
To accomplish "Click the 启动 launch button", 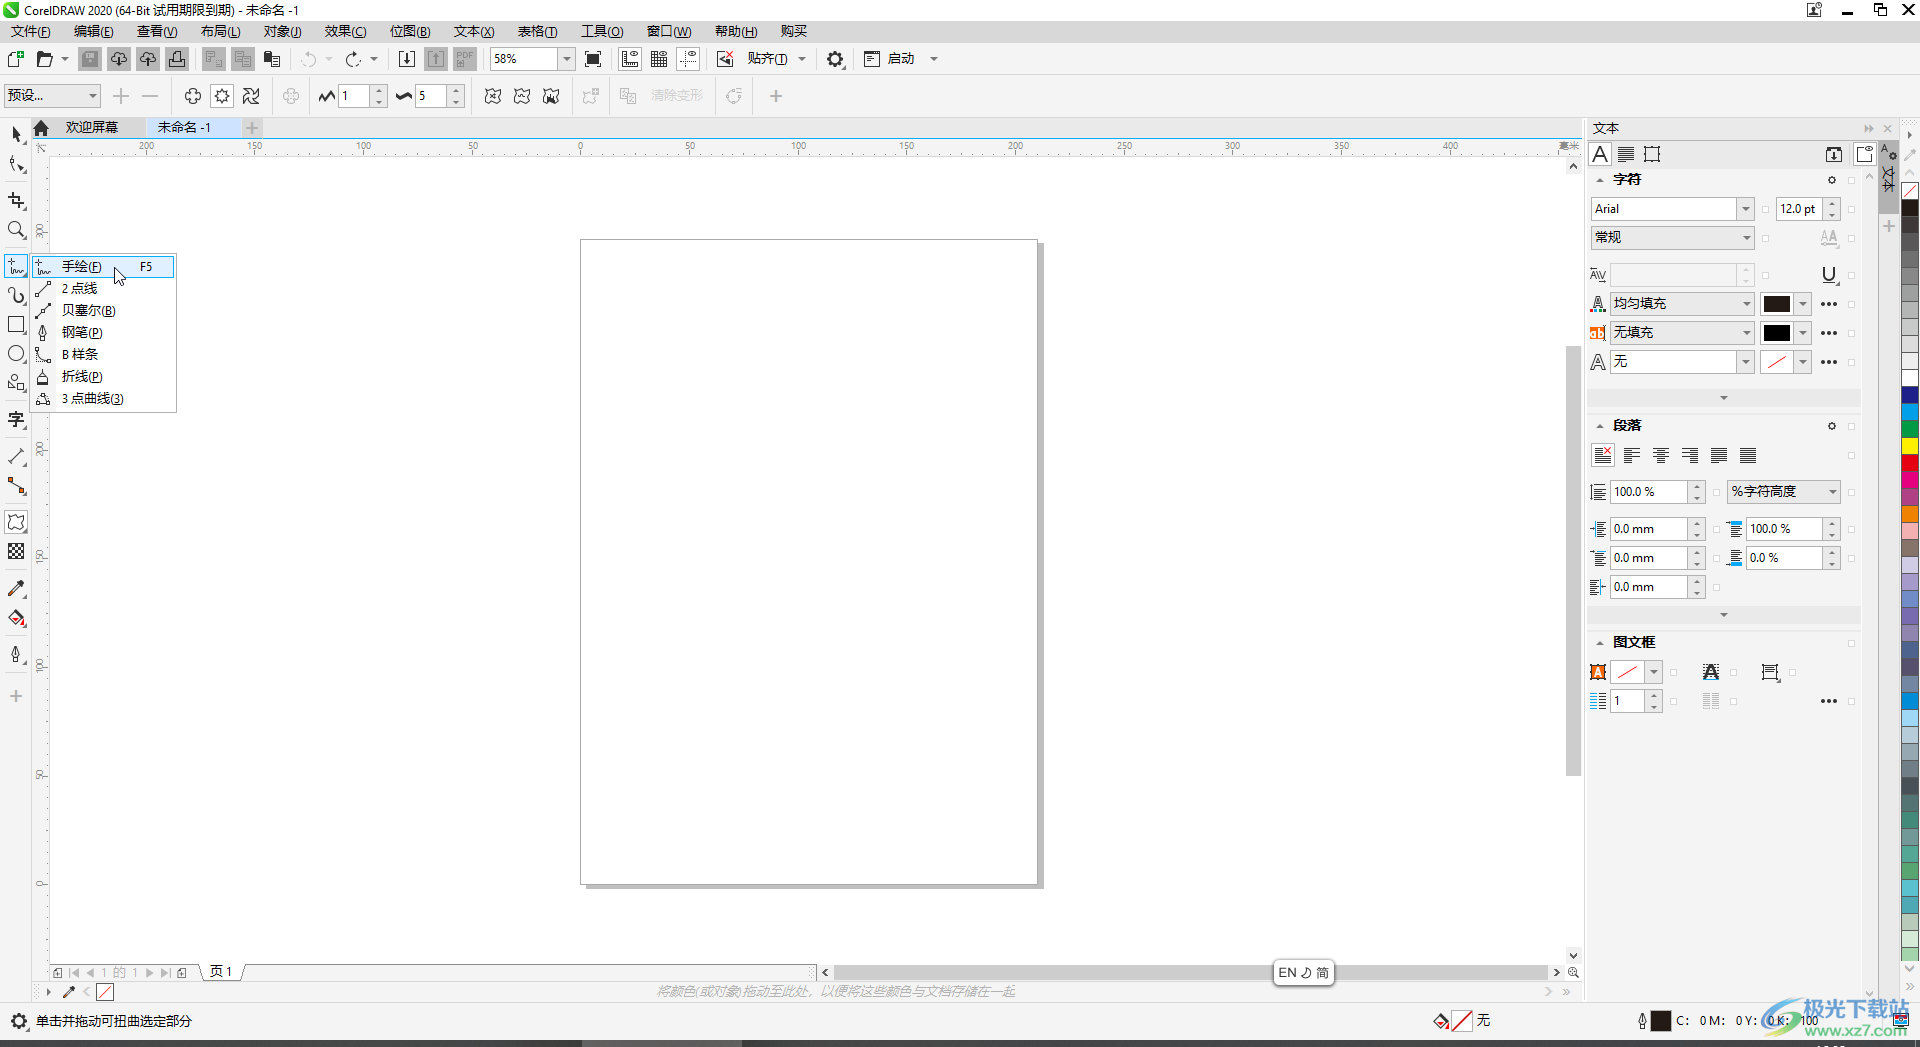I will pyautogui.click(x=890, y=59).
